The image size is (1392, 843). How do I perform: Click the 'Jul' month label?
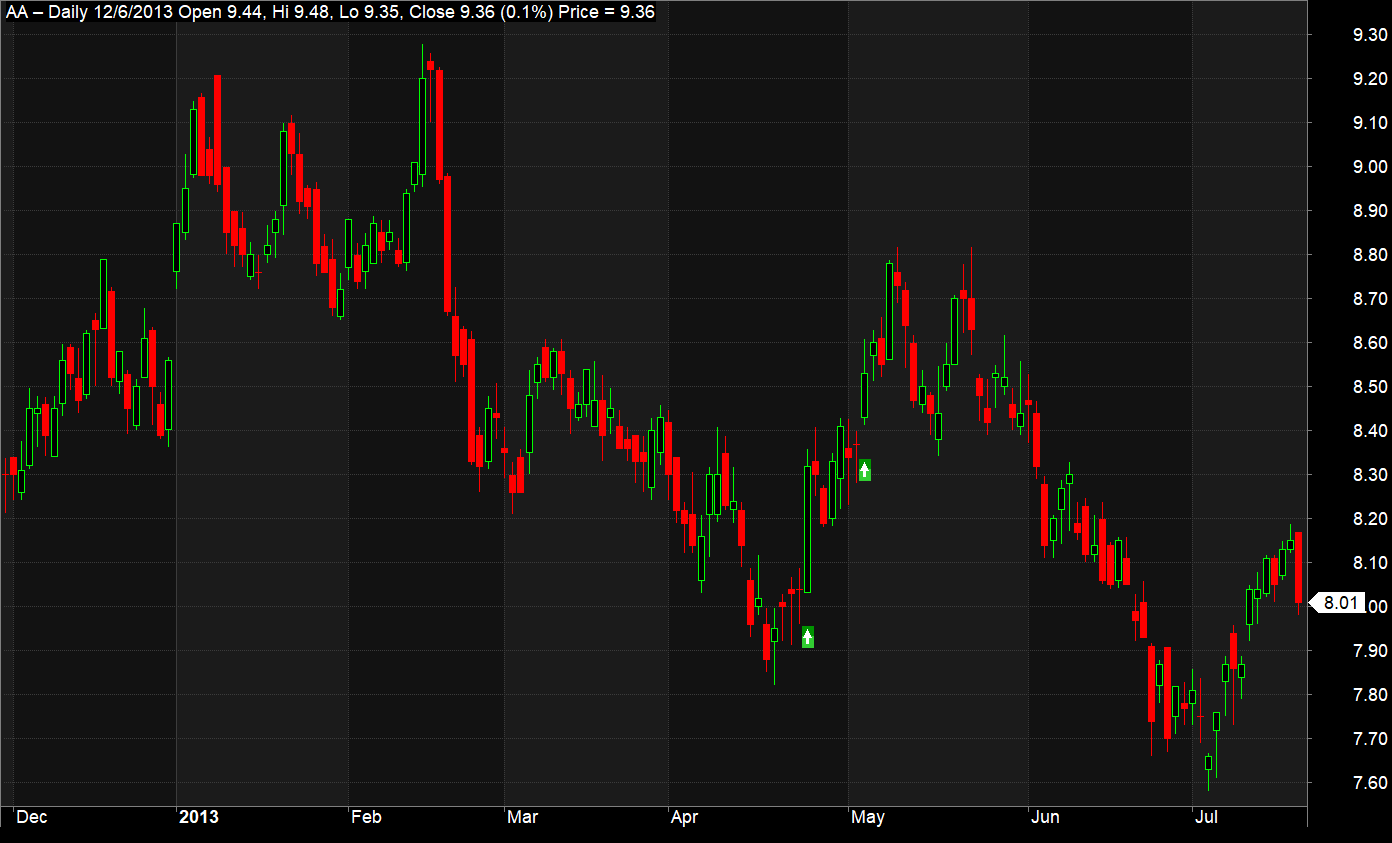point(1207,817)
